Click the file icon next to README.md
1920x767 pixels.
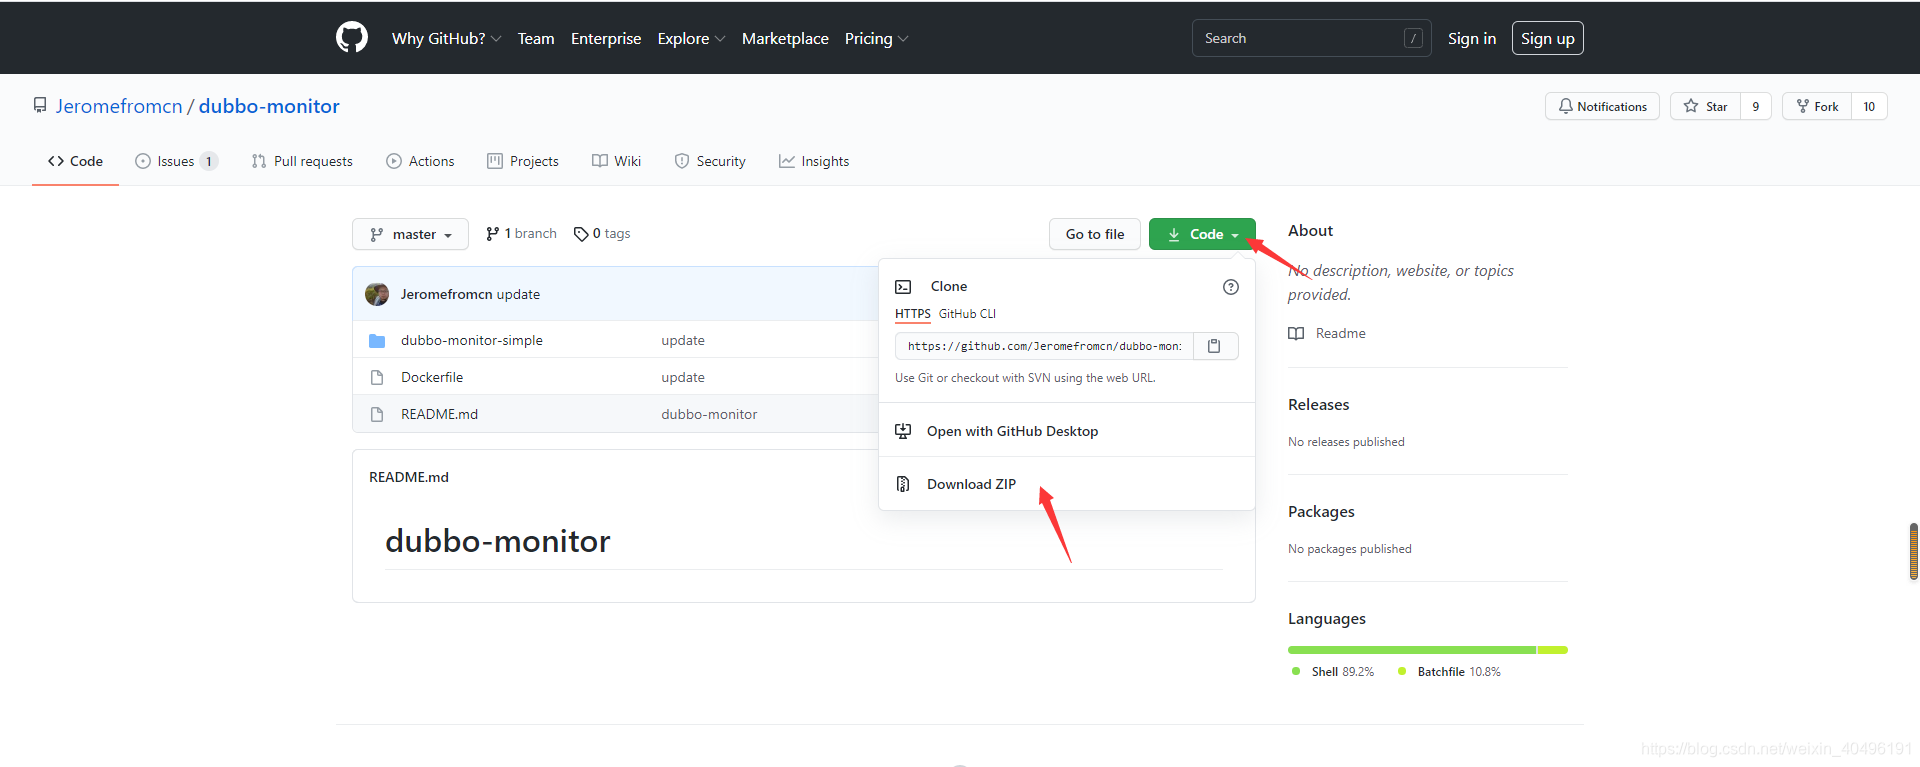377,414
